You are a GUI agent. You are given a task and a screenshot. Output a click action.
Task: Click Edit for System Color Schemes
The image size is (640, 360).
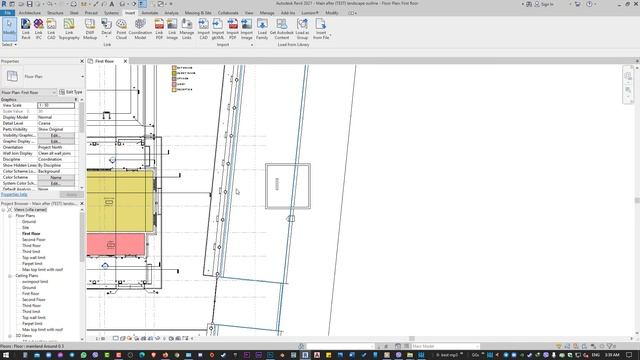pos(56,183)
